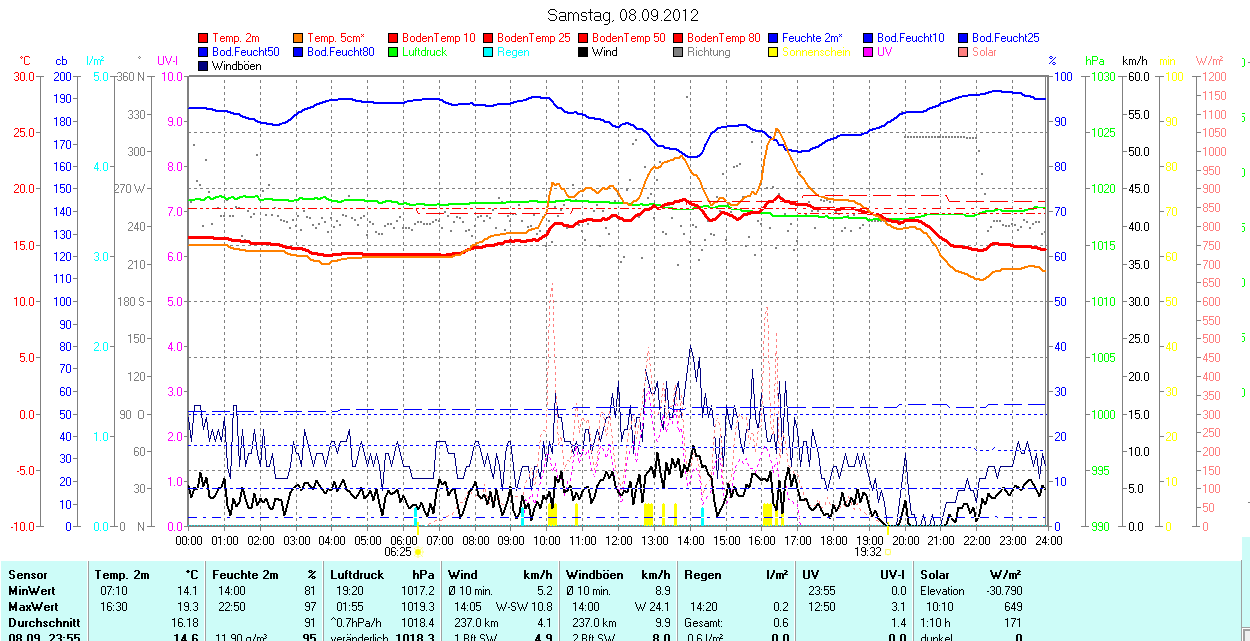This screenshot has height=641, width=1250.
Task: Click the yellow Sonnenschein legend square
Action: pos(773,52)
